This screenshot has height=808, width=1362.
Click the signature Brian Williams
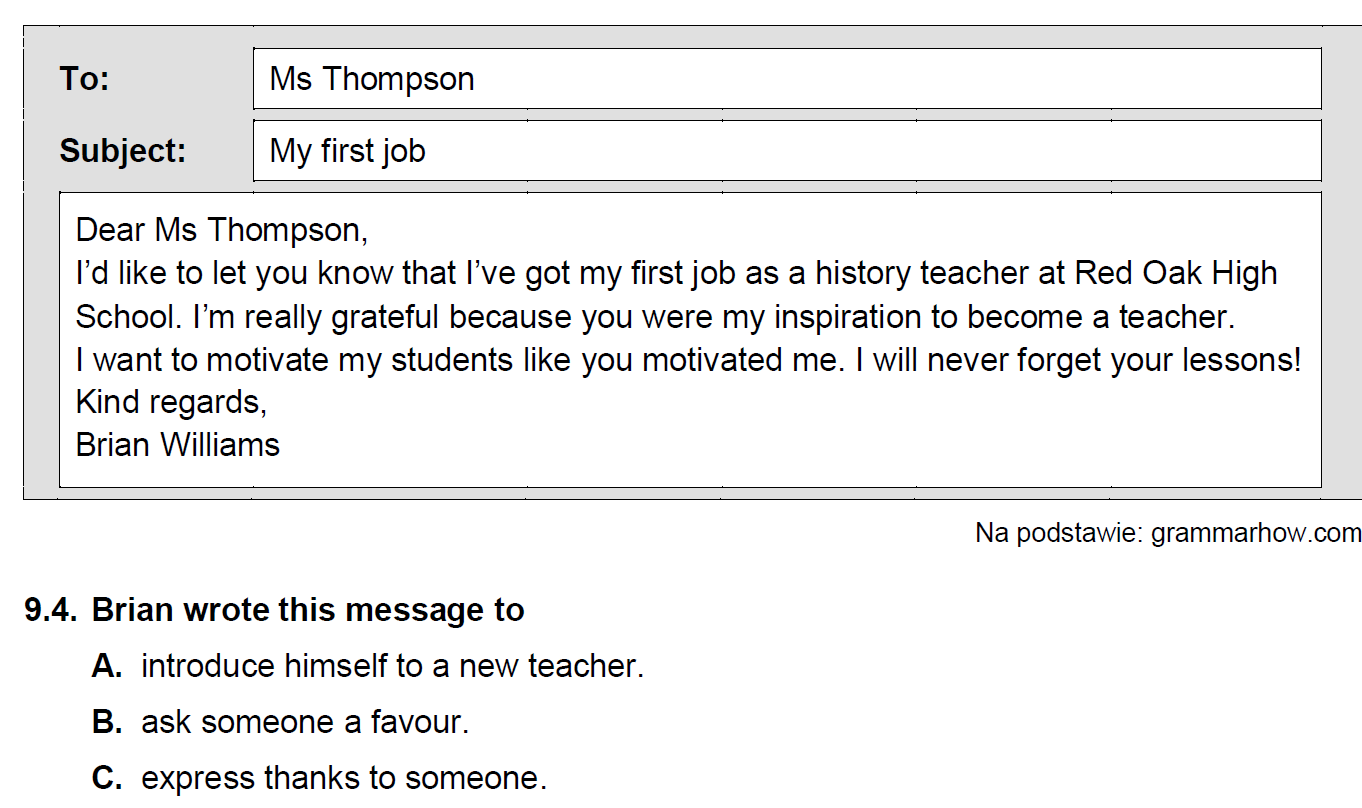coord(178,444)
